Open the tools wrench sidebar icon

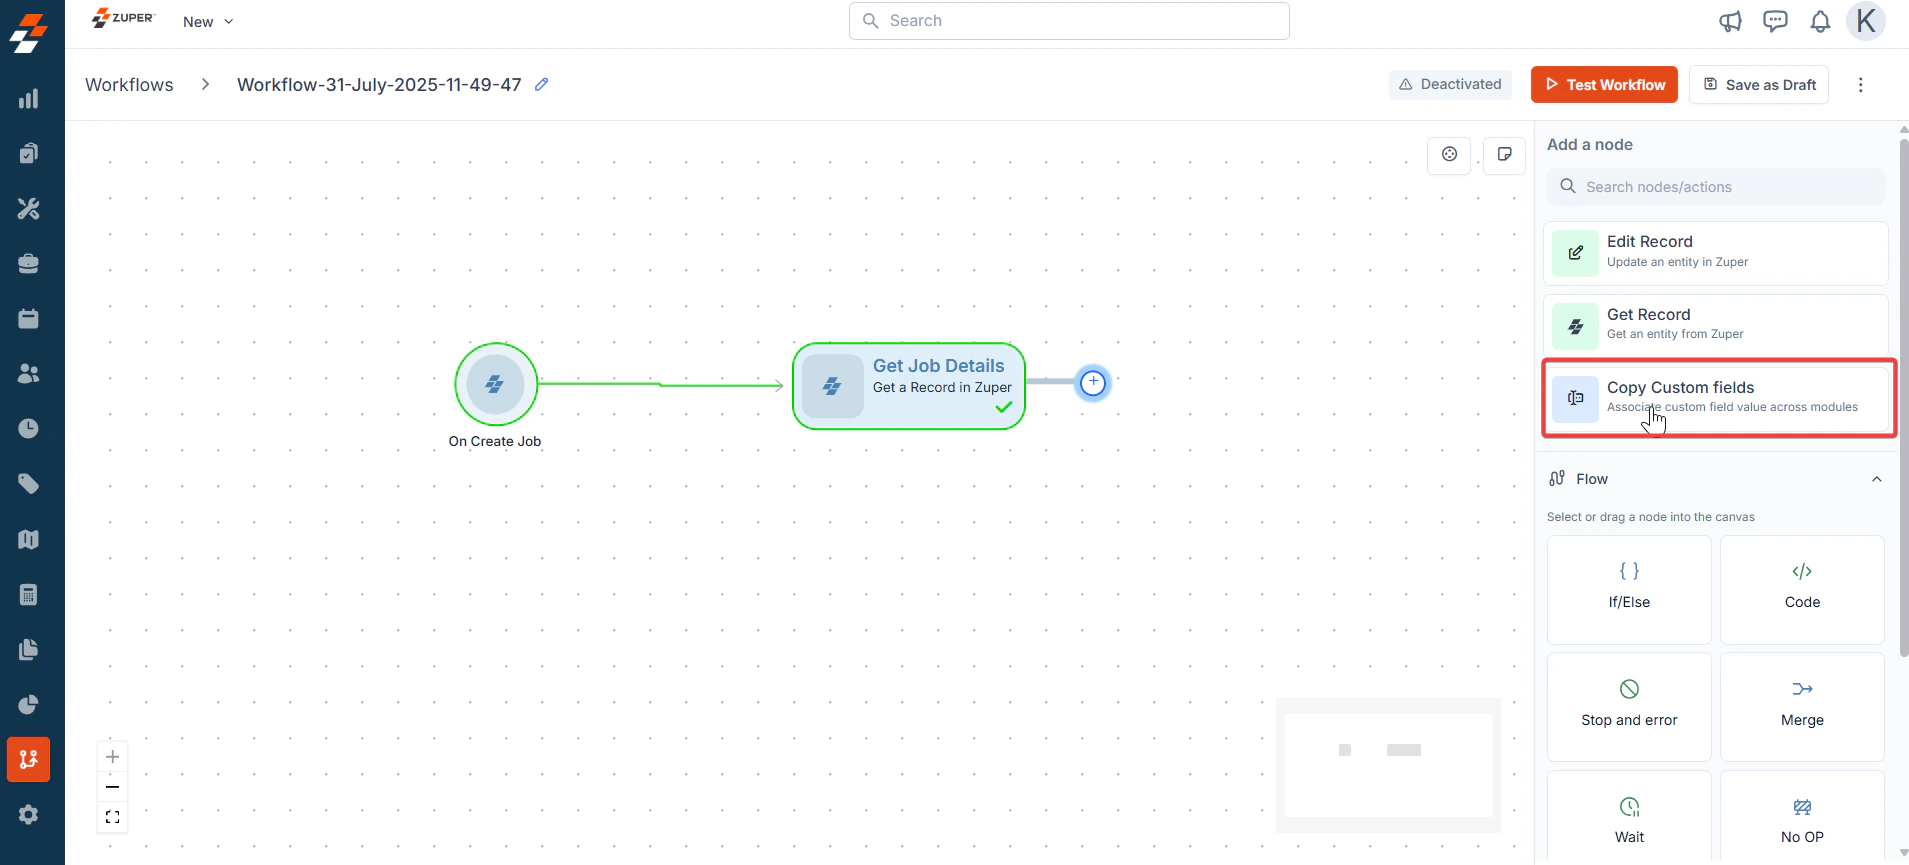click(x=29, y=208)
